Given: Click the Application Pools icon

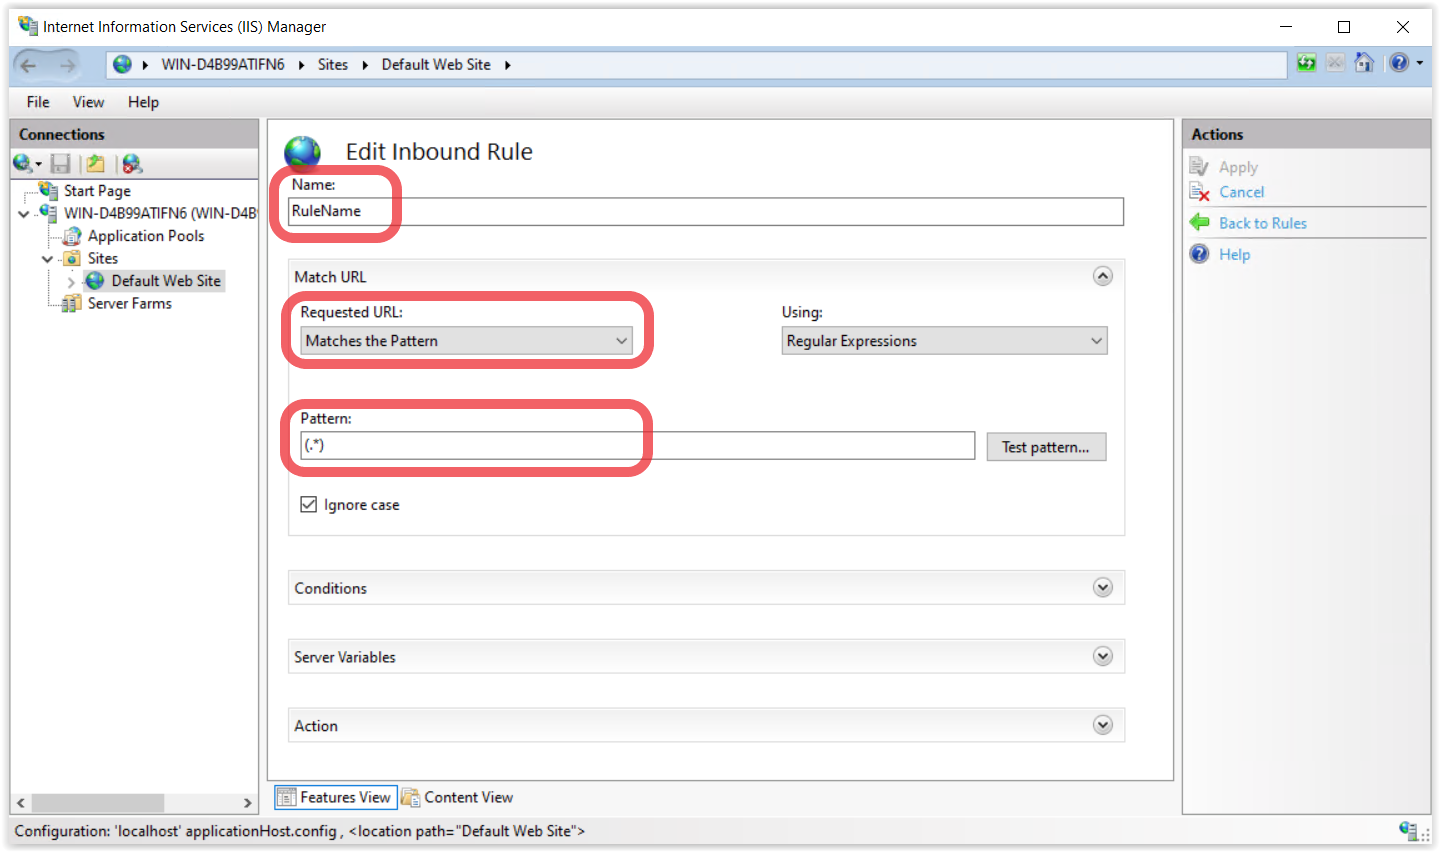Looking at the screenshot, I should [72, 236].
